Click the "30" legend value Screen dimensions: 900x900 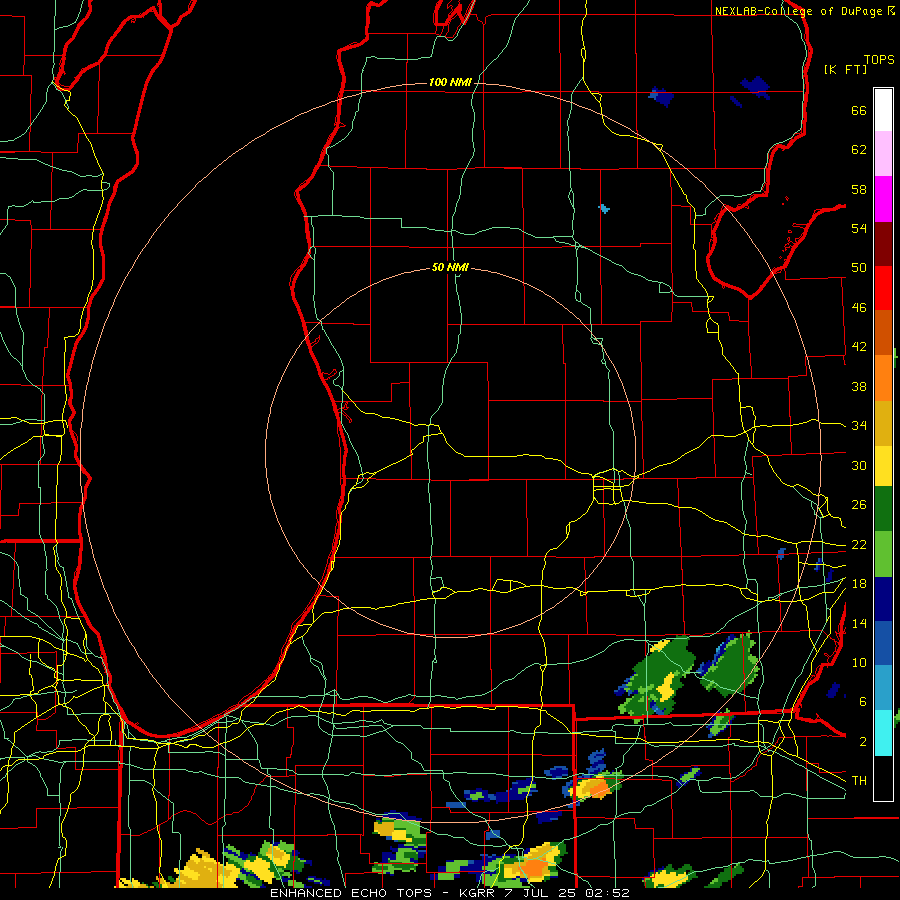859,465
